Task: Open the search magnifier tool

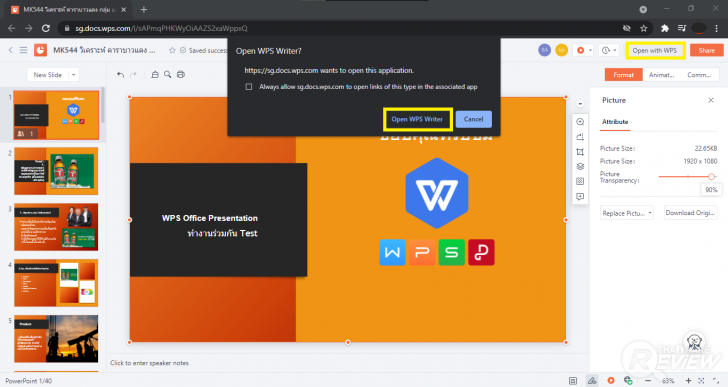Action: pyautogui.click(x=168, y=75)
